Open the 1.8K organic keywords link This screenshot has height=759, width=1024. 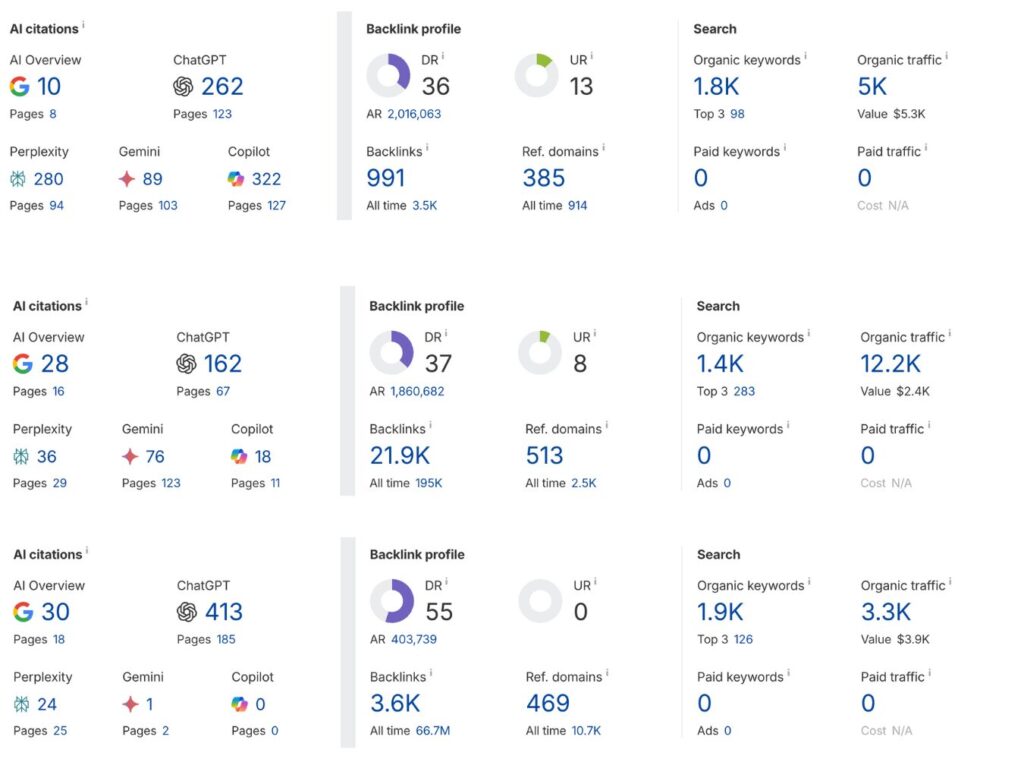(718, 87)
